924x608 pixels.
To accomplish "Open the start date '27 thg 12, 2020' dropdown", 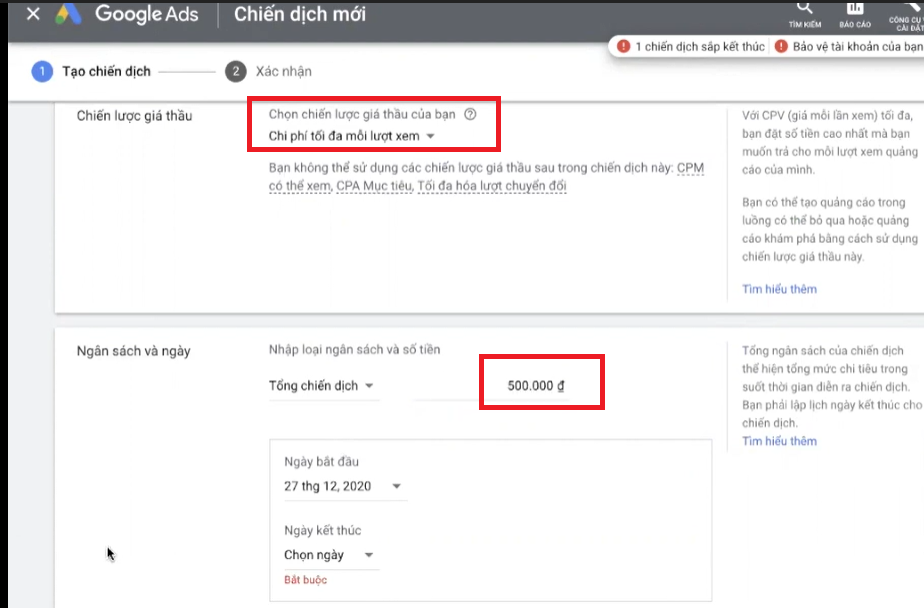I will pos(343,486).
